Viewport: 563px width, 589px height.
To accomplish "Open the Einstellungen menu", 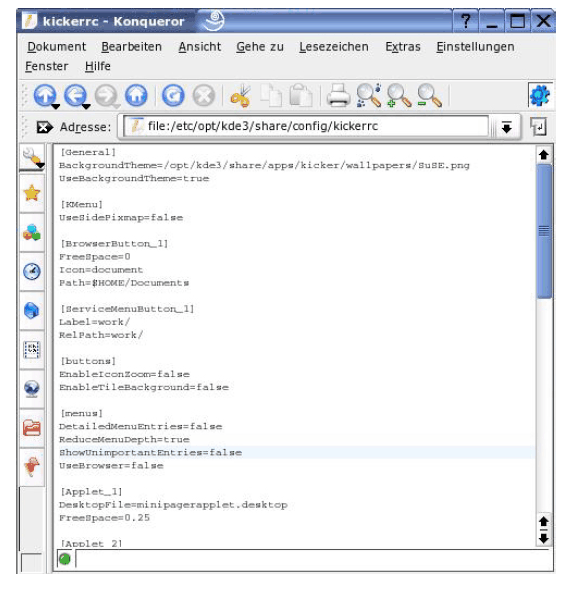I will pyautogui.click(x=475, y=47).
